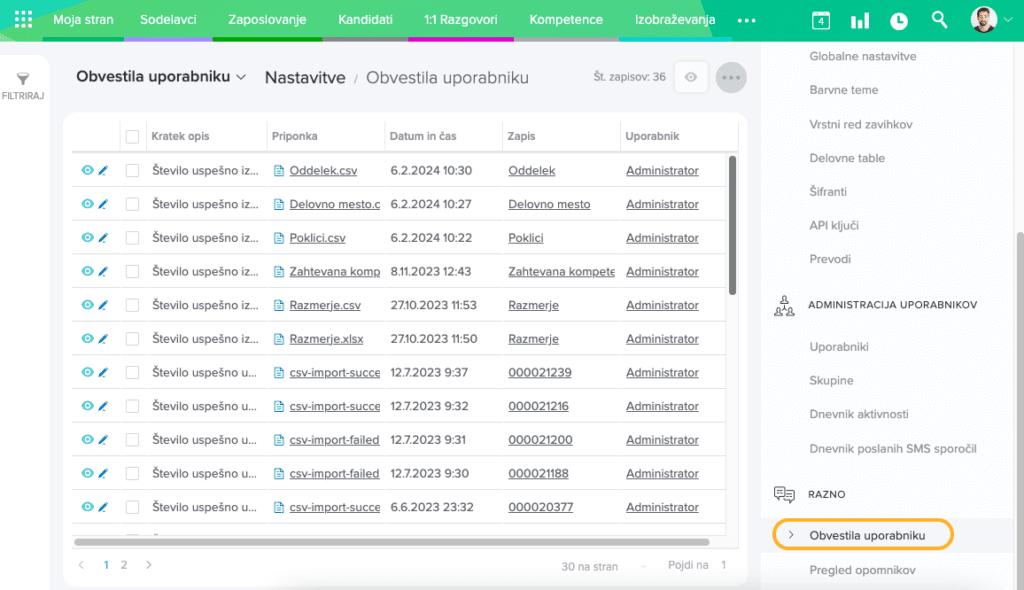The width and height of the screenshot is (1024, 590).
Task: Click the search magnifier icon
Action: click(939, 20)
